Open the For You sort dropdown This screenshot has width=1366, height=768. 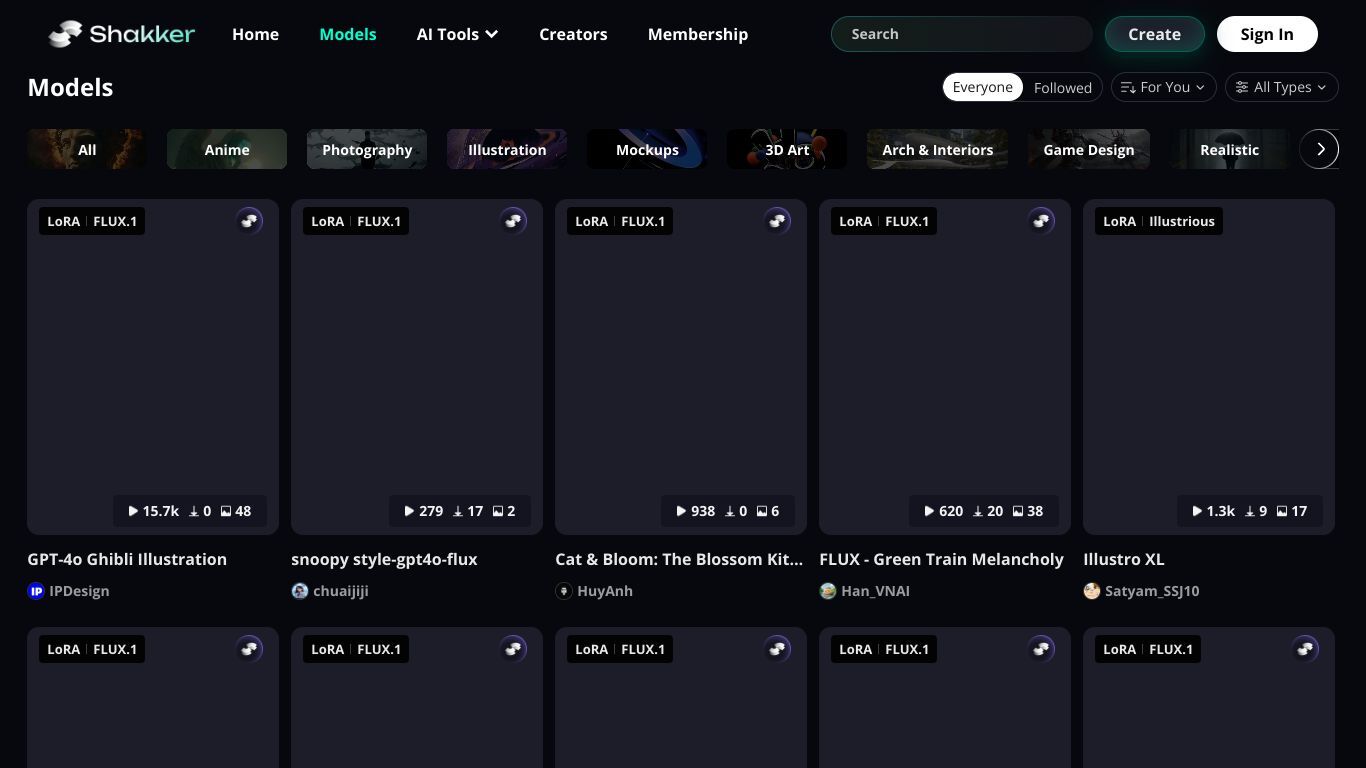(1163, 87)
